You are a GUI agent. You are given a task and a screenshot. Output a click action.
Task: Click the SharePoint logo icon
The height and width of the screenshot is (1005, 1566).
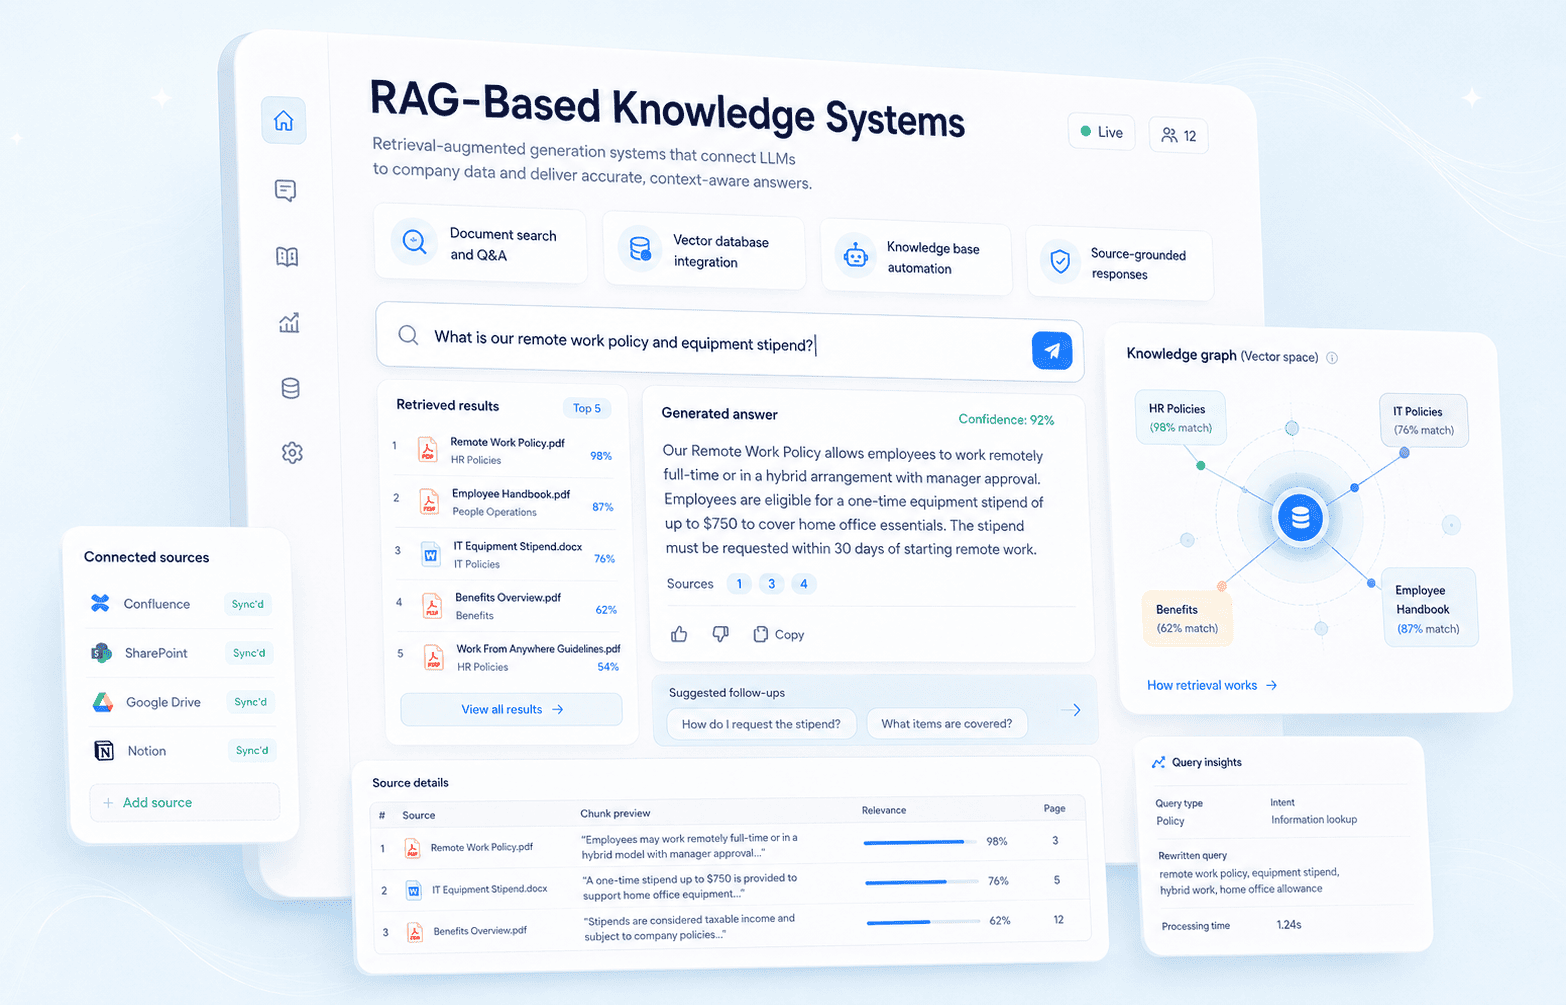click(x=101, y=653)
